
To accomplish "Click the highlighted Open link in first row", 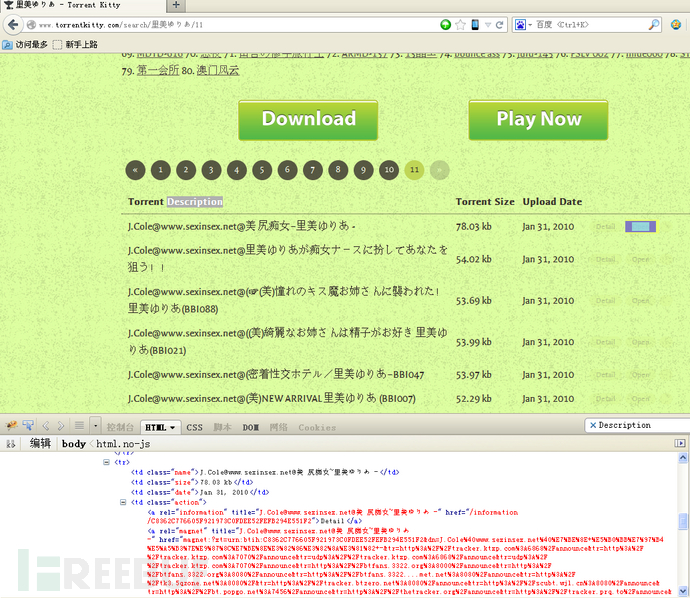I will point(640,227).
